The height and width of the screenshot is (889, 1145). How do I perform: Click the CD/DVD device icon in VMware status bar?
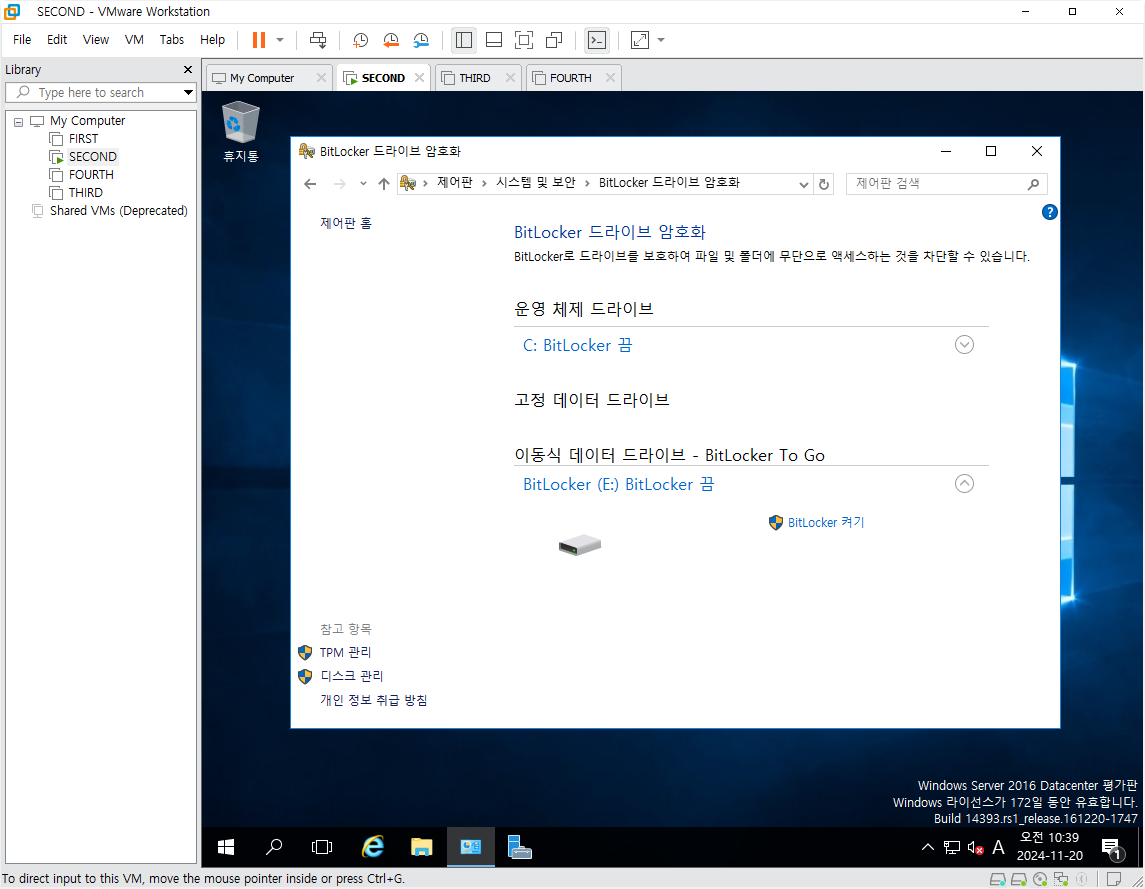pyautogui.click(x=1039, y=879)
